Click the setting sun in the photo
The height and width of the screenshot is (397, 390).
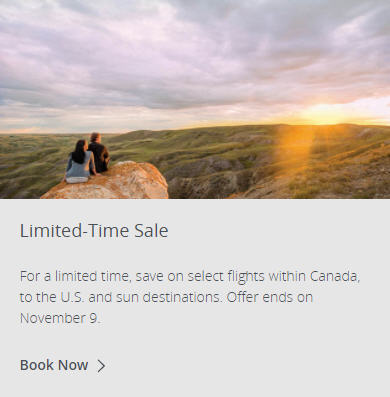coord(322,112)
